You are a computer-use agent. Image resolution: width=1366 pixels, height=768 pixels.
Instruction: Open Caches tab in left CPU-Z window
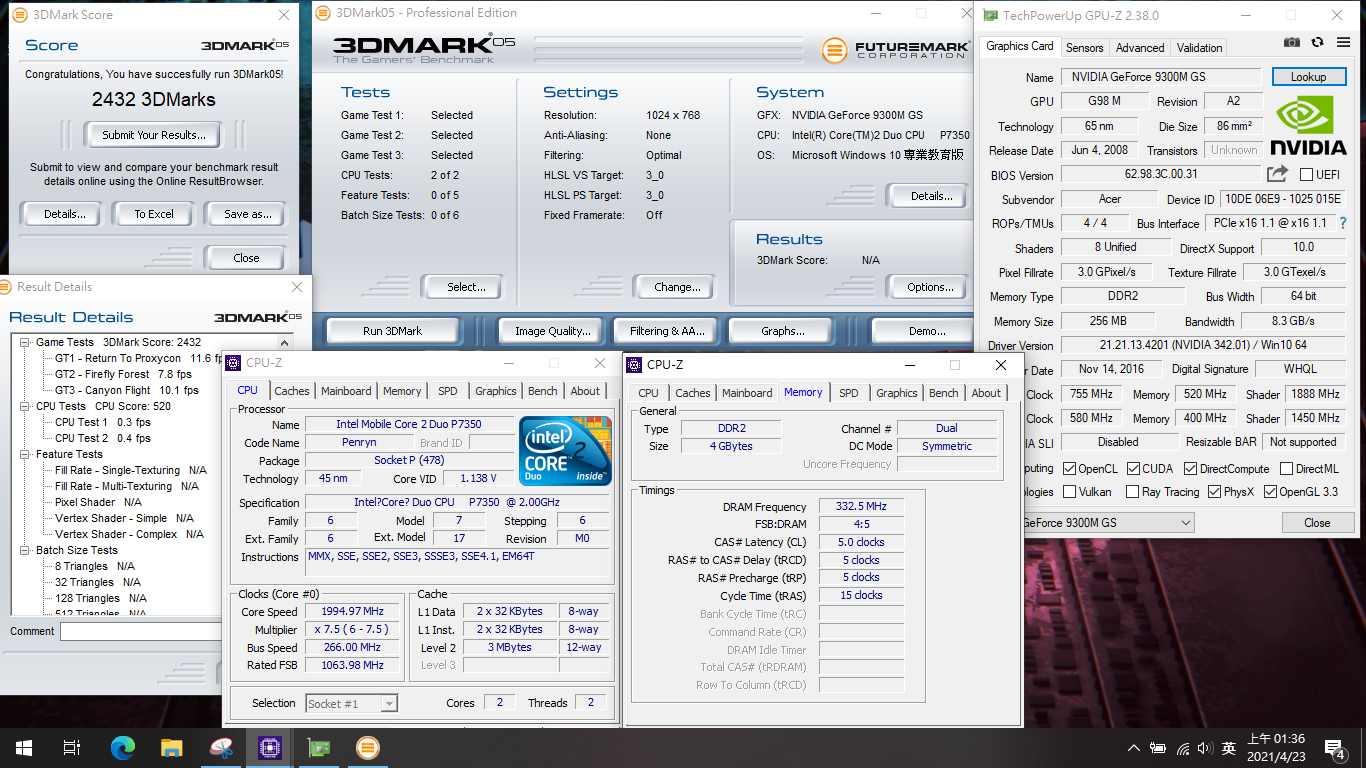[292, 391]
